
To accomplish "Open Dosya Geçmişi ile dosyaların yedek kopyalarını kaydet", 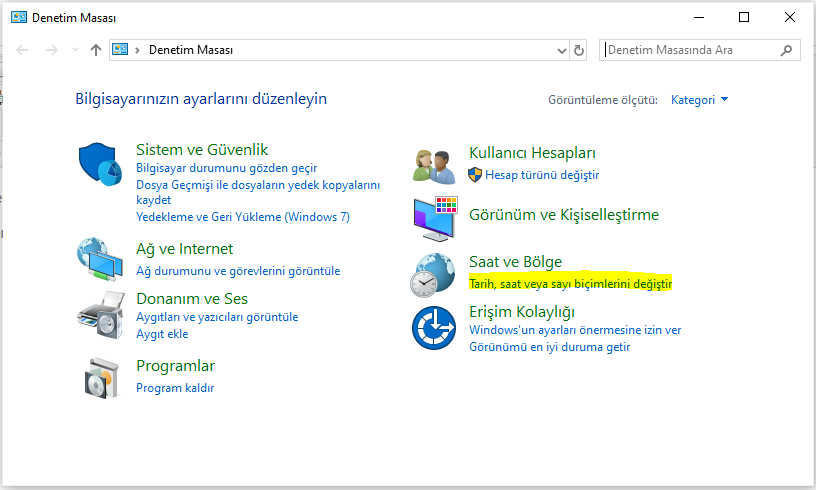I will point(258,192).
